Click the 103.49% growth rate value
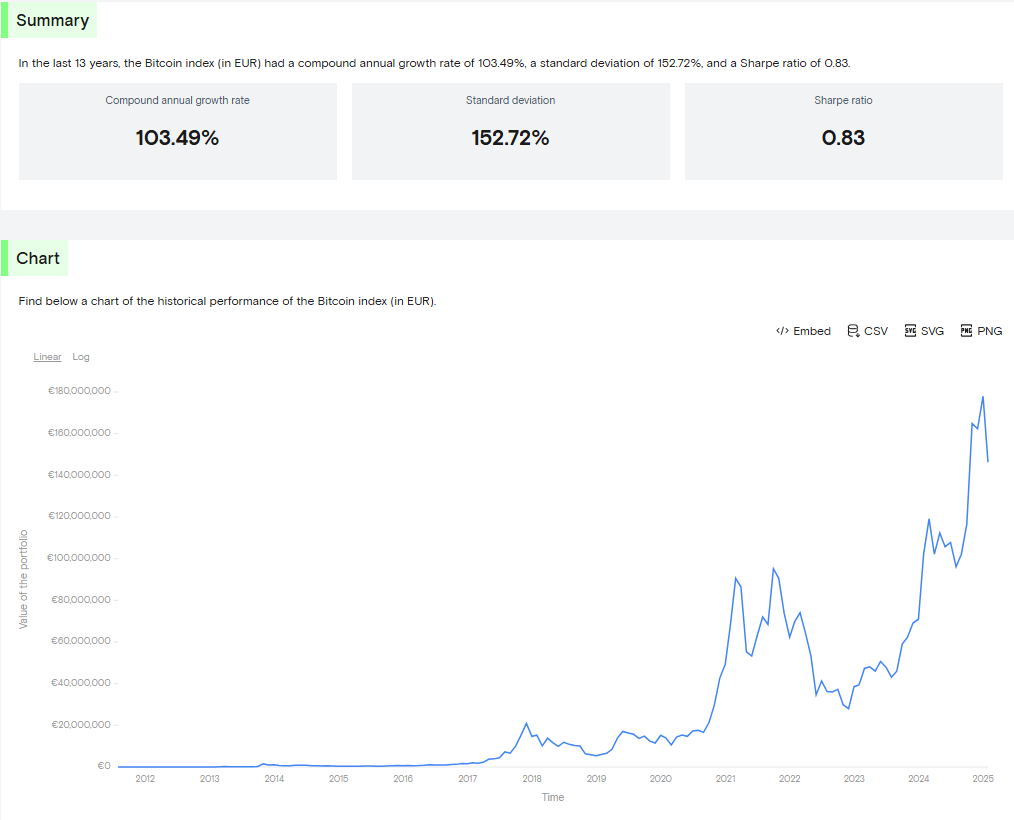The width and height of the screenshot is (1014, 820). (x=177, y=138)
